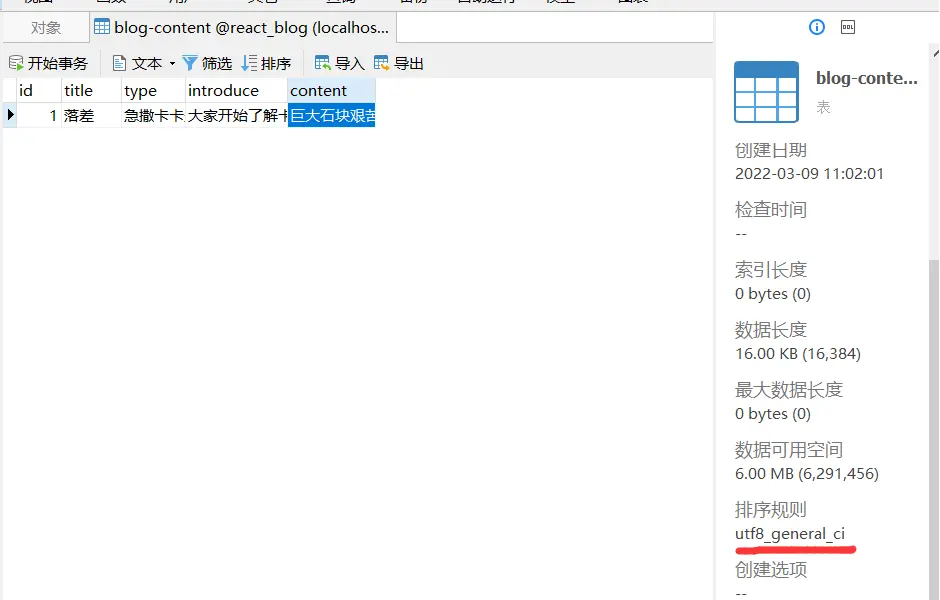Image resolution: width=940 pixels, height=600 pixels.
Task: Click the utf8_general_ci collation value
Action: [790, 533]
